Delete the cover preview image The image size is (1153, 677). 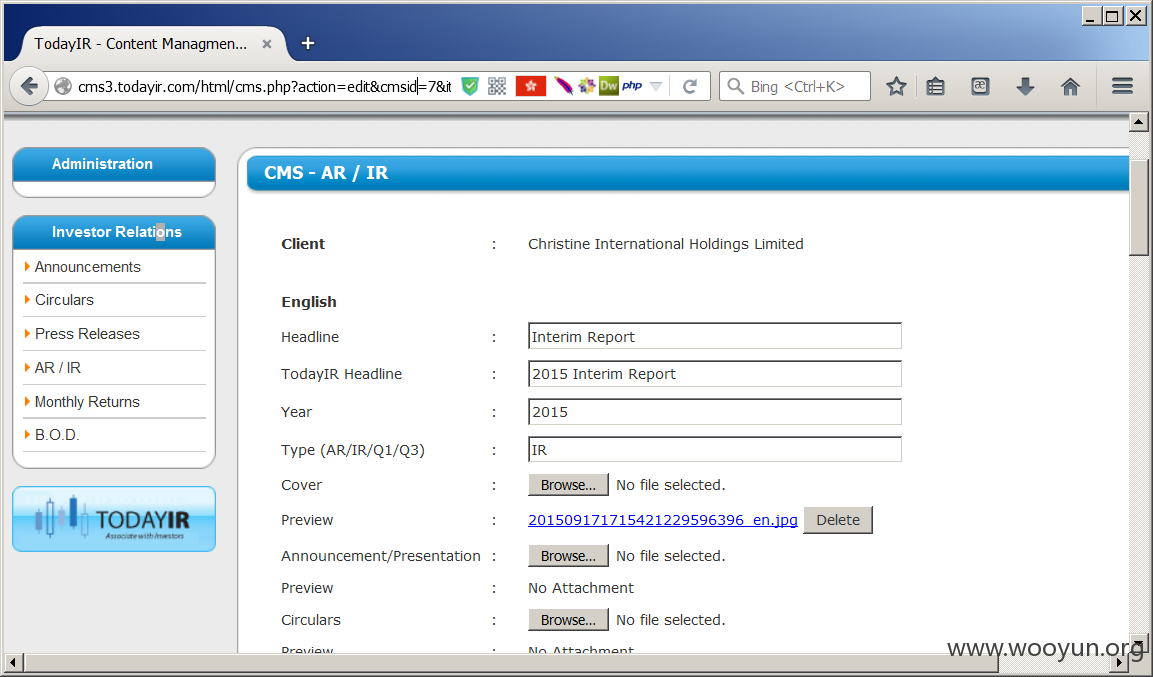point(838,520)
